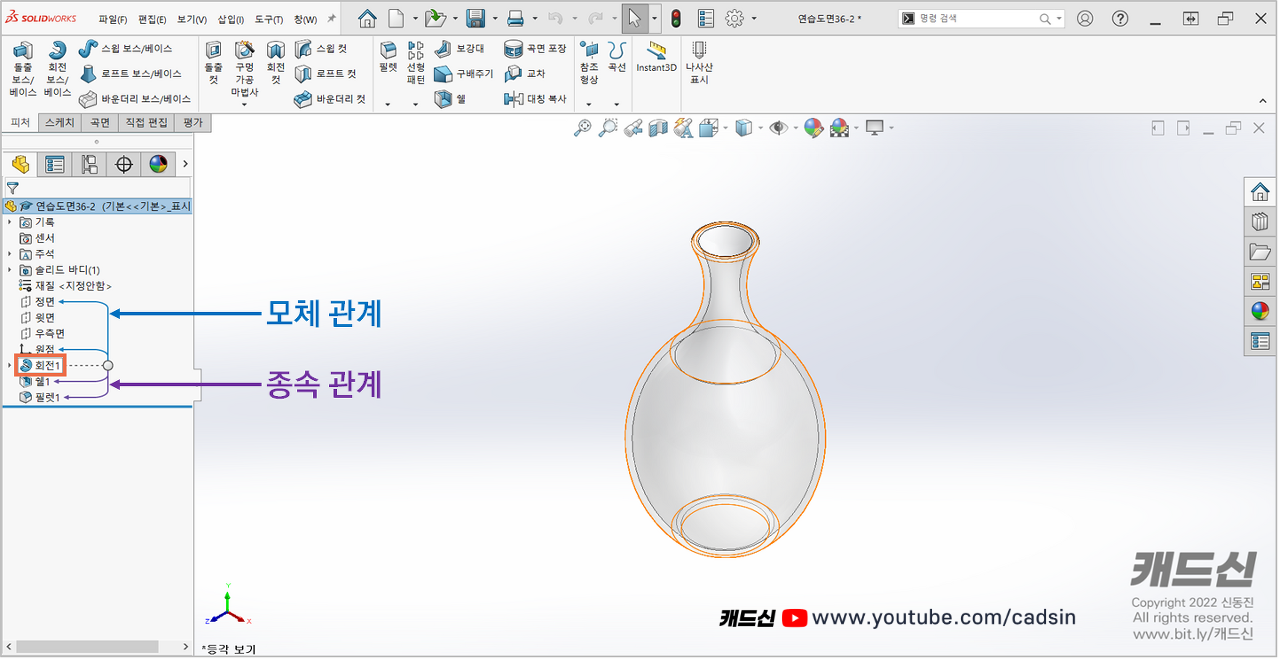
Task: Expand the 기록 history folder
Action: (x=10, y=222)
